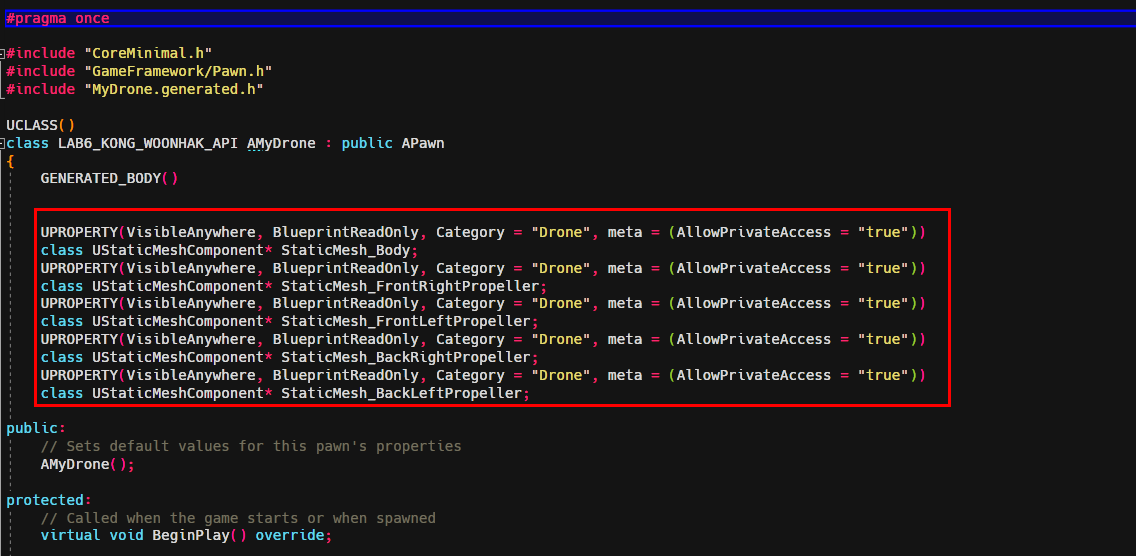
Task: Click the AMyDrone() constructor declaration
Action: tap(88, 464)
